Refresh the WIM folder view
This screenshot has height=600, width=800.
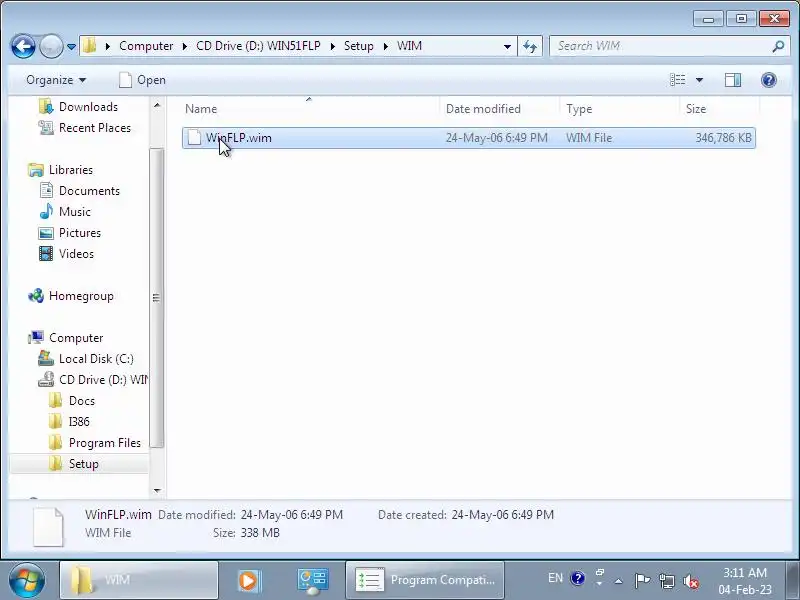tap(530, 46)
